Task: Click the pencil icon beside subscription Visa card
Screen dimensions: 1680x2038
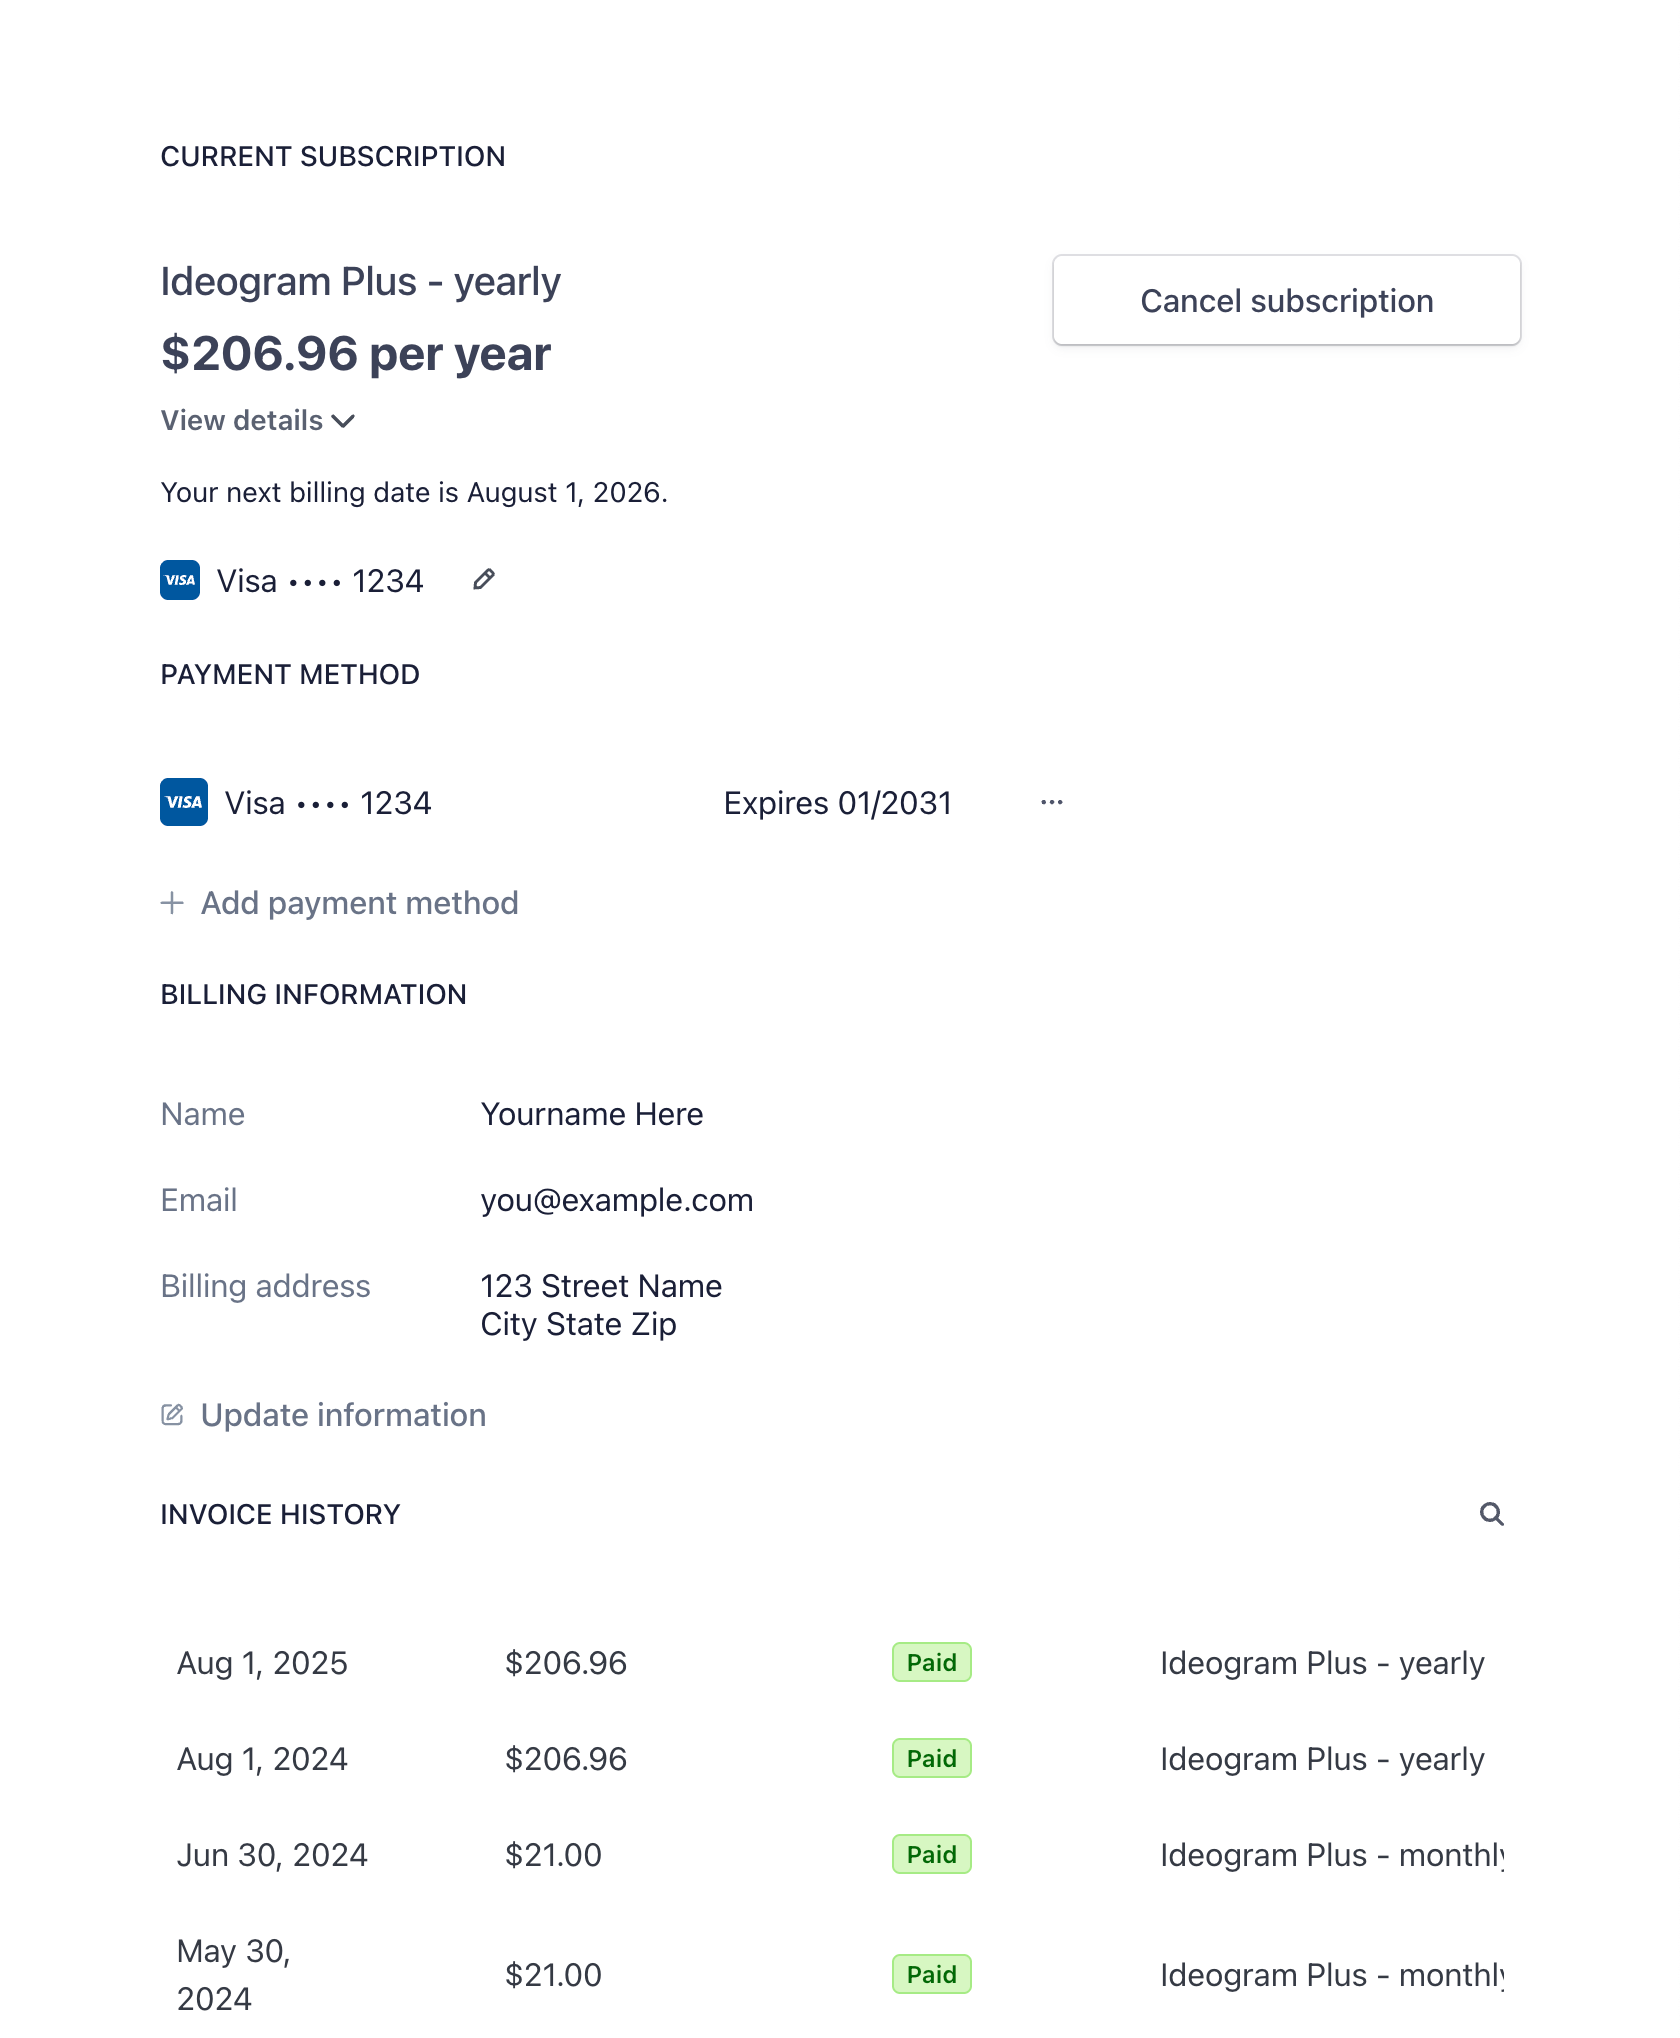Action: pyautogui.click(x=484, y=580)
